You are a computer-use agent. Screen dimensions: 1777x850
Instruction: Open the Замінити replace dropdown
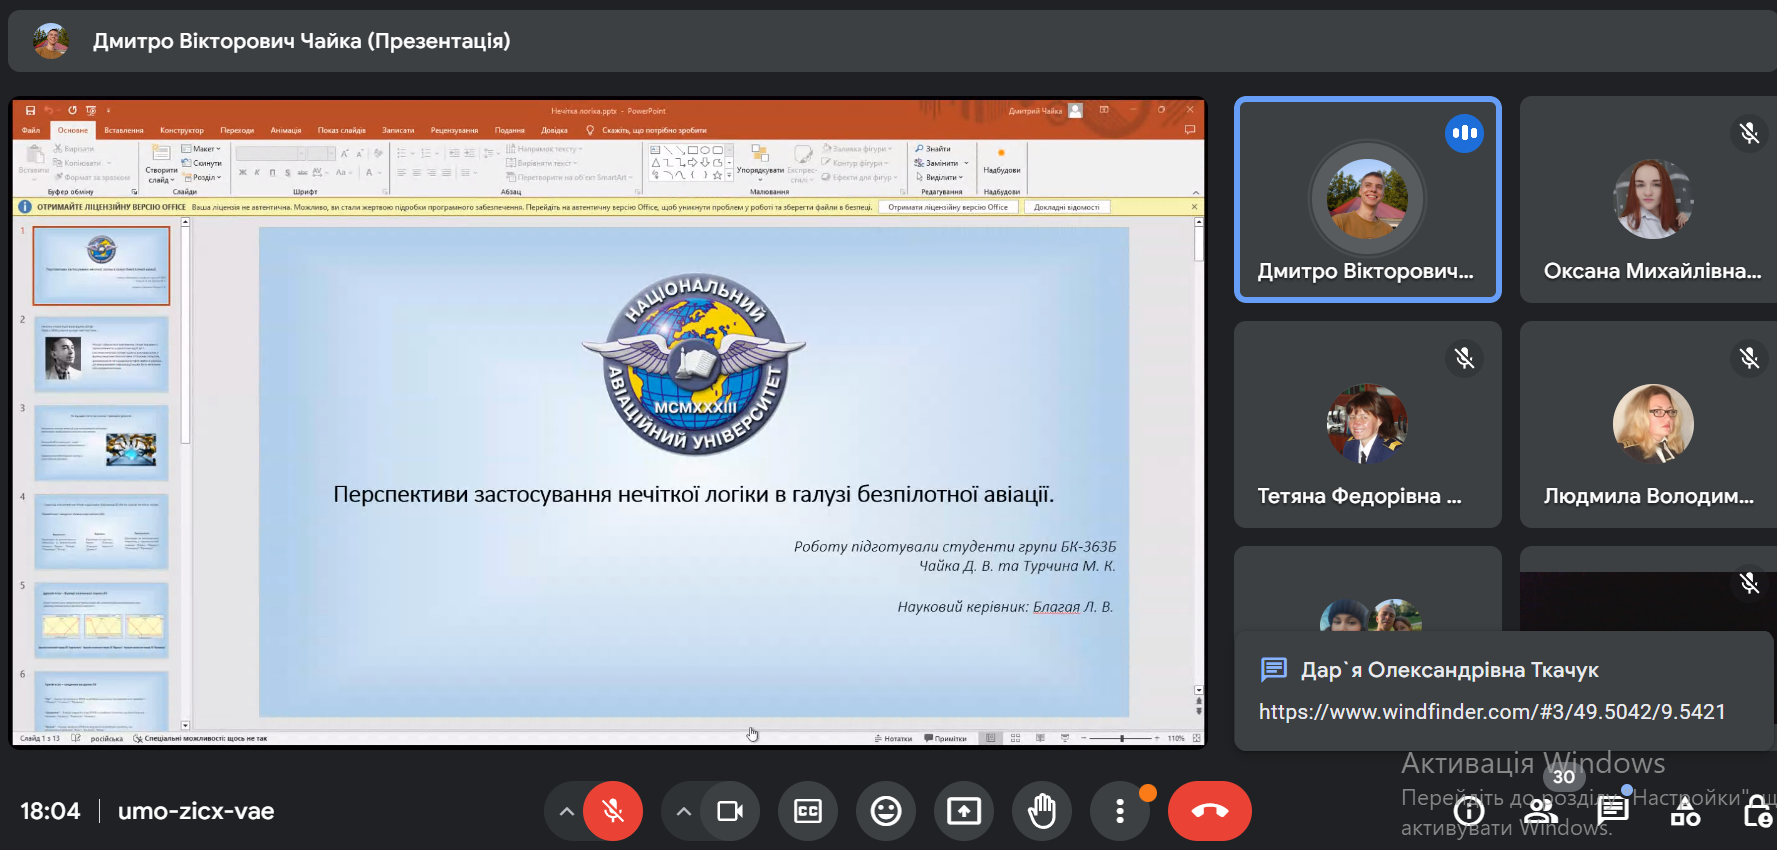[942, 163]
